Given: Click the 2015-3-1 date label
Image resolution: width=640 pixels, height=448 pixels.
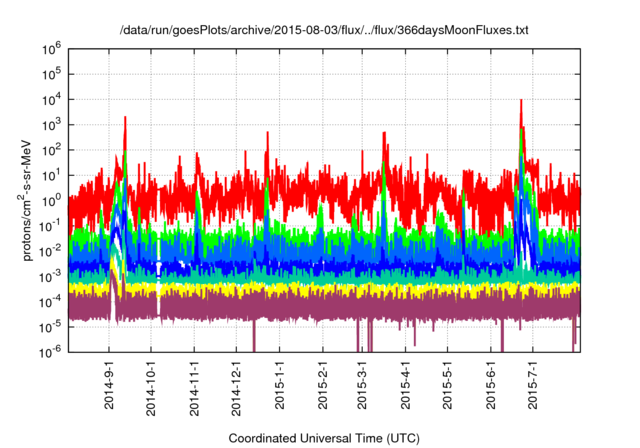Looking at the screenshot, I should coord(362,384).
